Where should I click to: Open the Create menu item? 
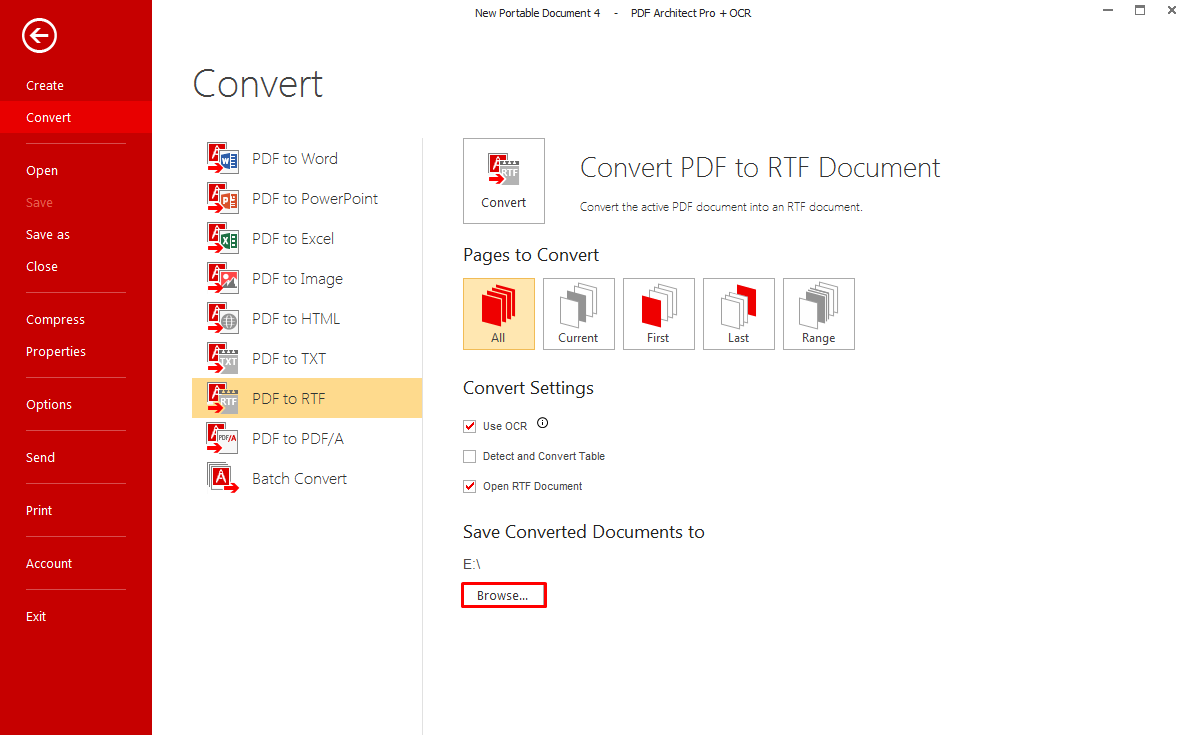pos(45,86)
